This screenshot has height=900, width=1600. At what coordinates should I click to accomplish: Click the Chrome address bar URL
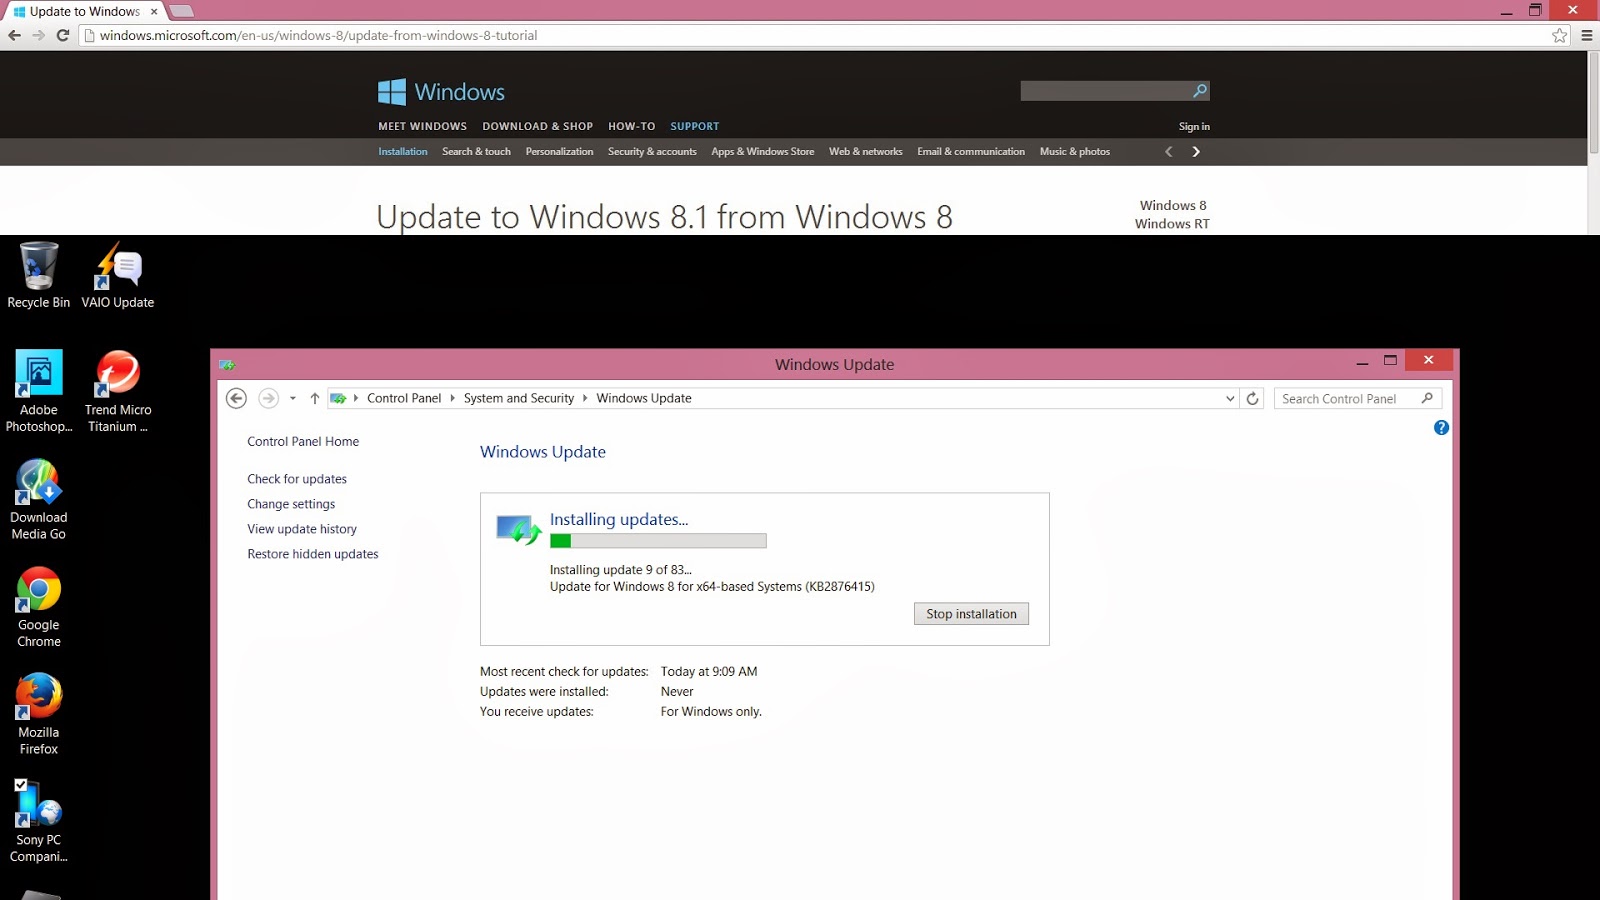coord(318,35)
